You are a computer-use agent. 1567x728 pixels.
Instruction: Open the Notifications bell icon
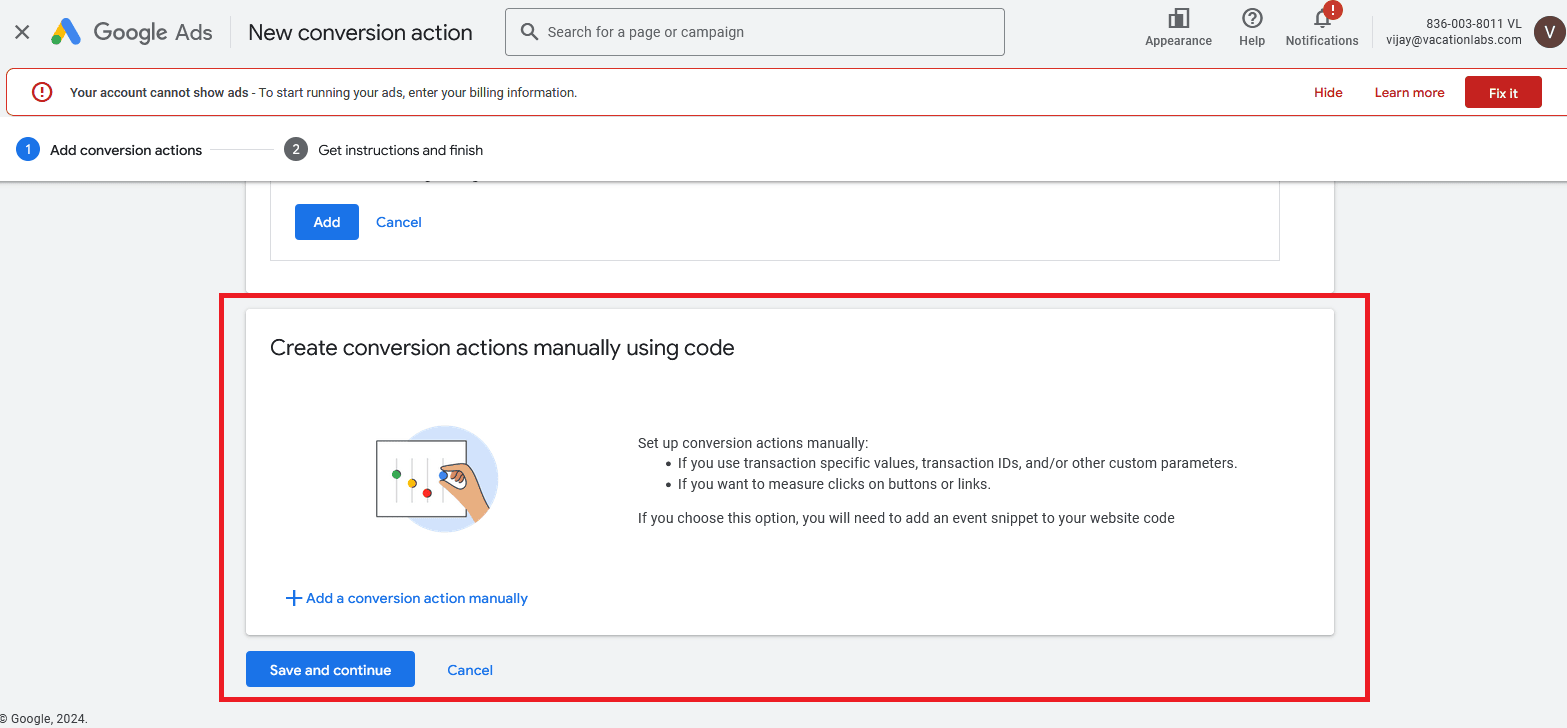coord(1322,19)
